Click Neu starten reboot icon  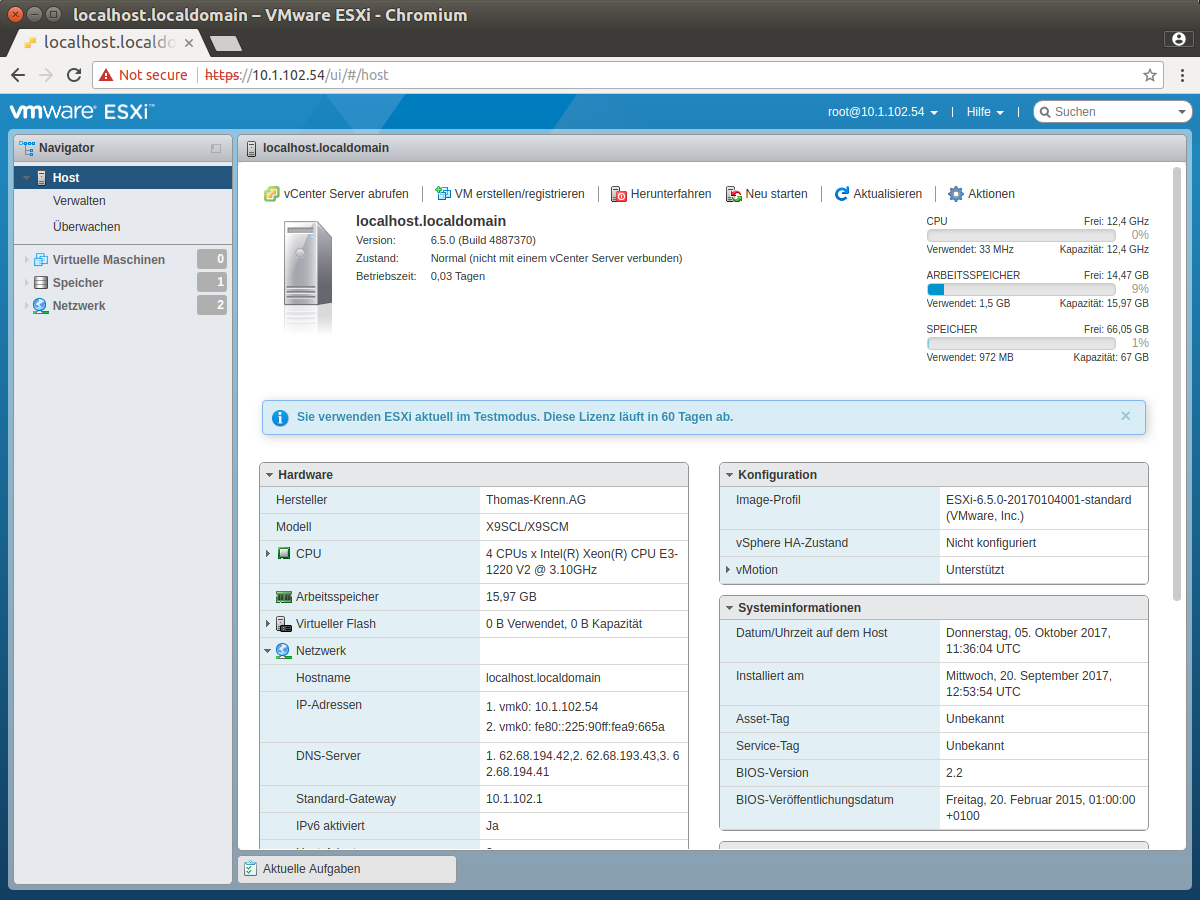coord(734,194)
